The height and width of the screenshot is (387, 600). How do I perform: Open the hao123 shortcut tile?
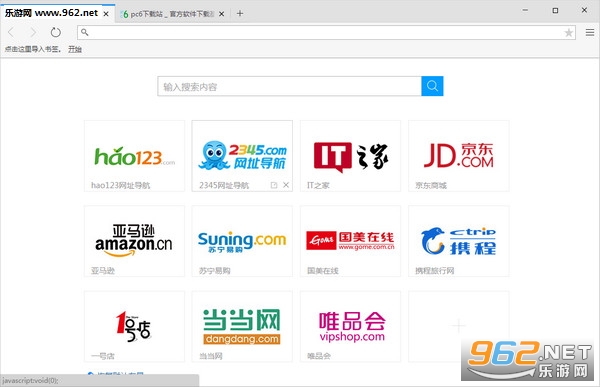pos(134,156)
